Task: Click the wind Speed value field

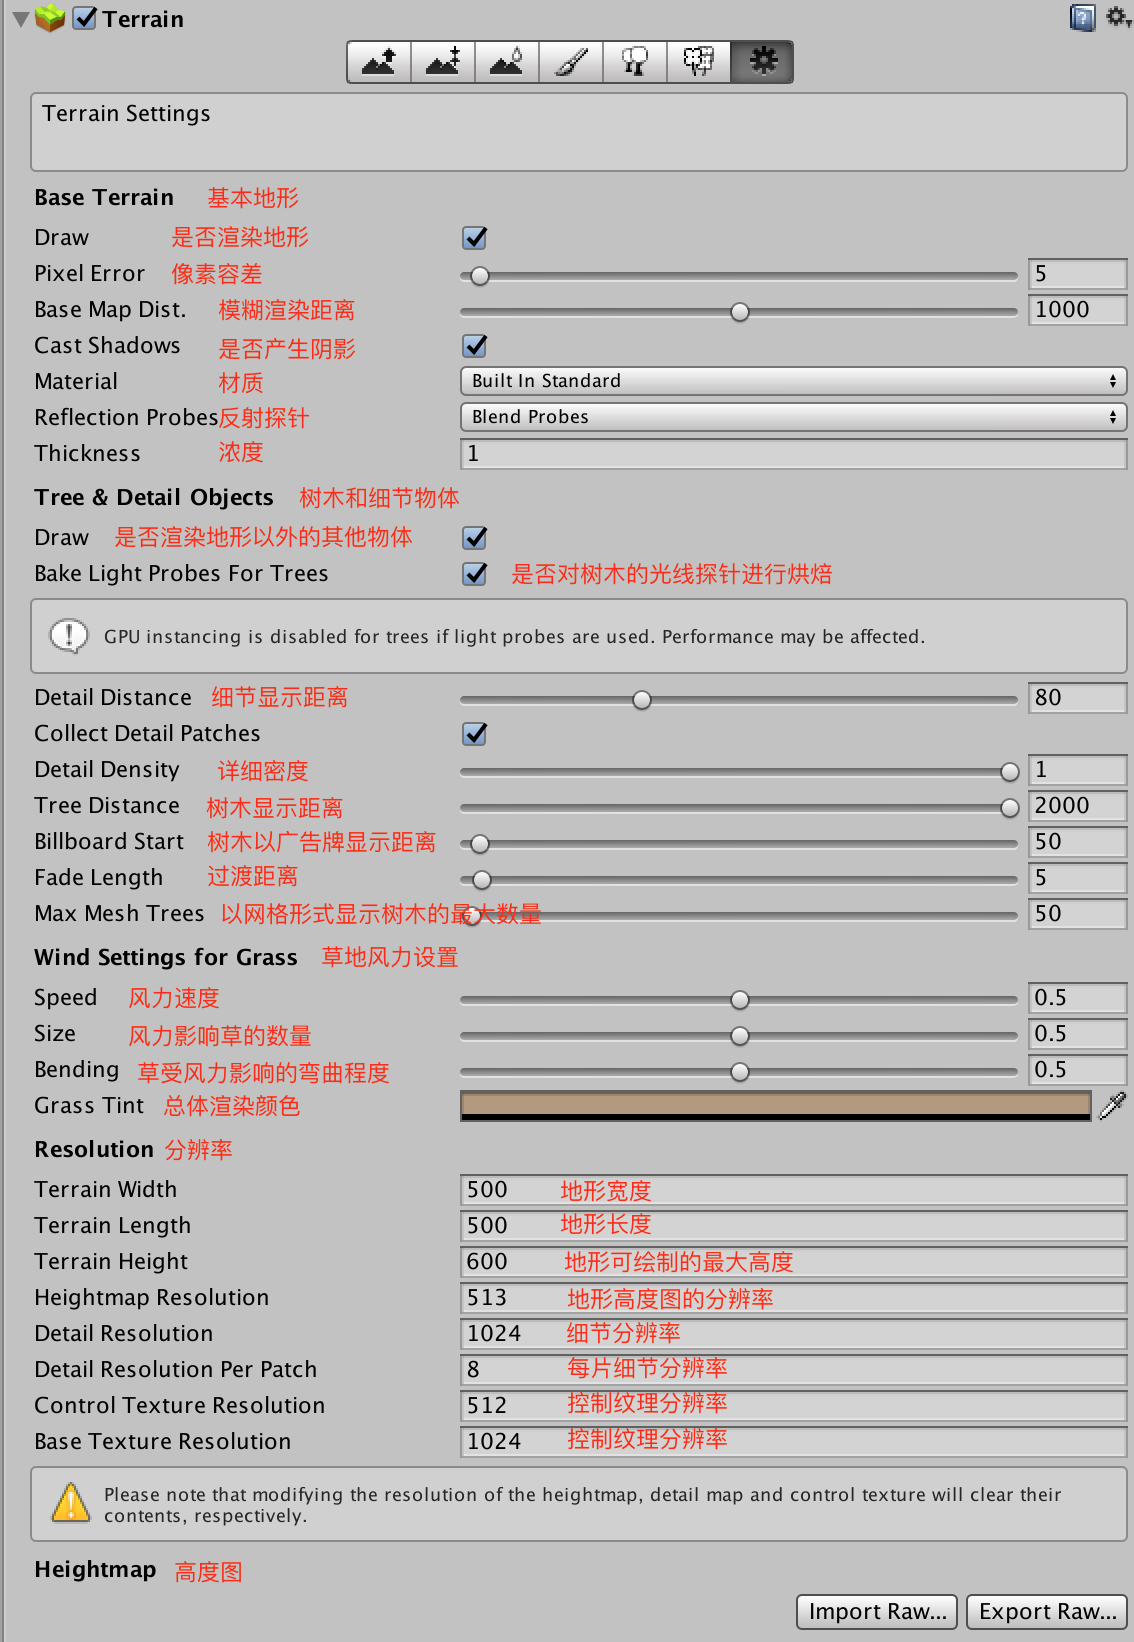Action: tap(1077, 998)
